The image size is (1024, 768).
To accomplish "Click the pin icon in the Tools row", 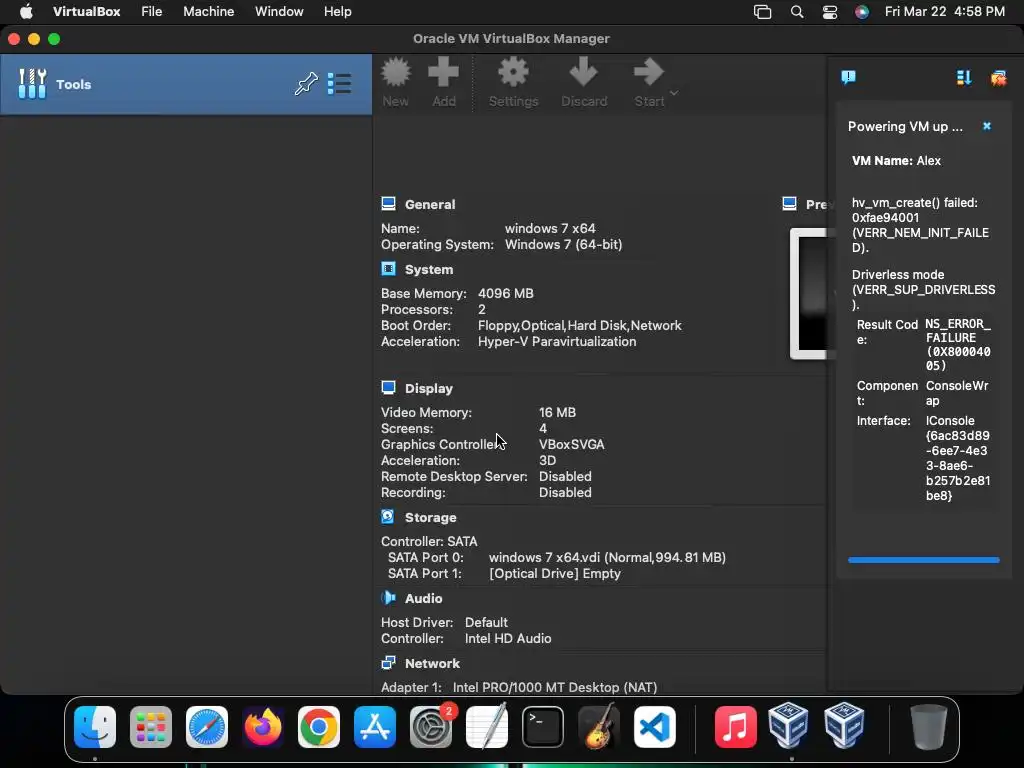I will pos(306,84).
